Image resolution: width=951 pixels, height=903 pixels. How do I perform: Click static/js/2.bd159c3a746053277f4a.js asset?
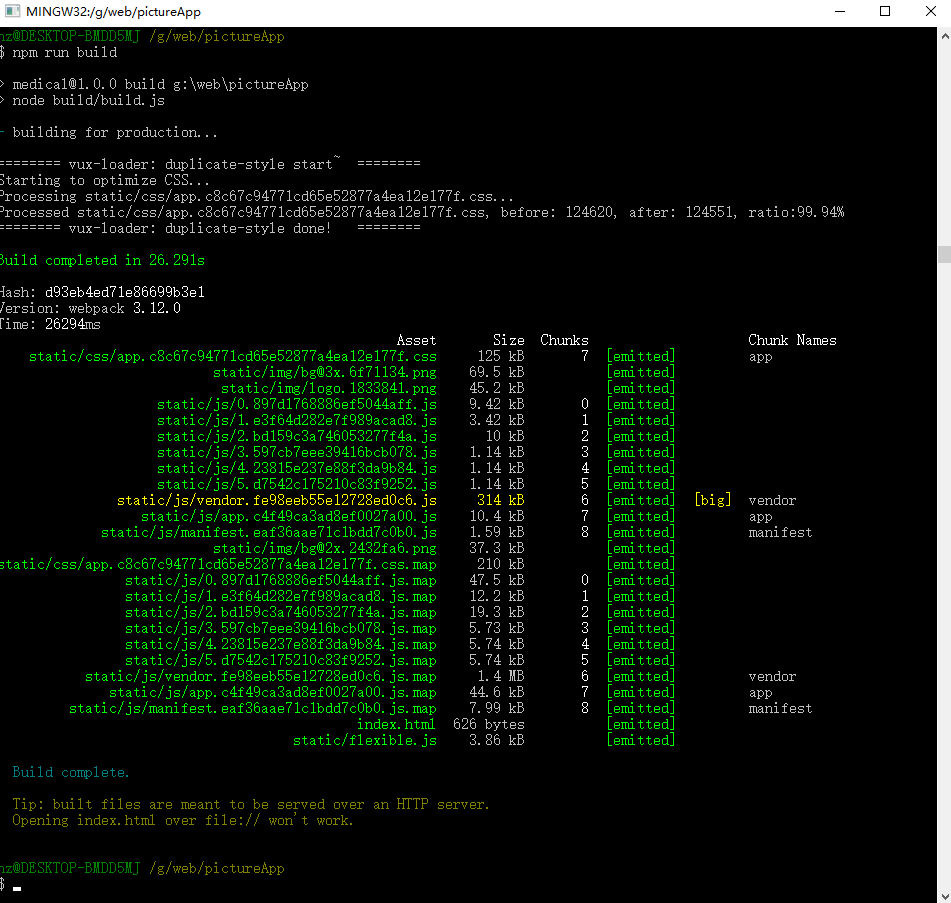click(x=297, y=436)
